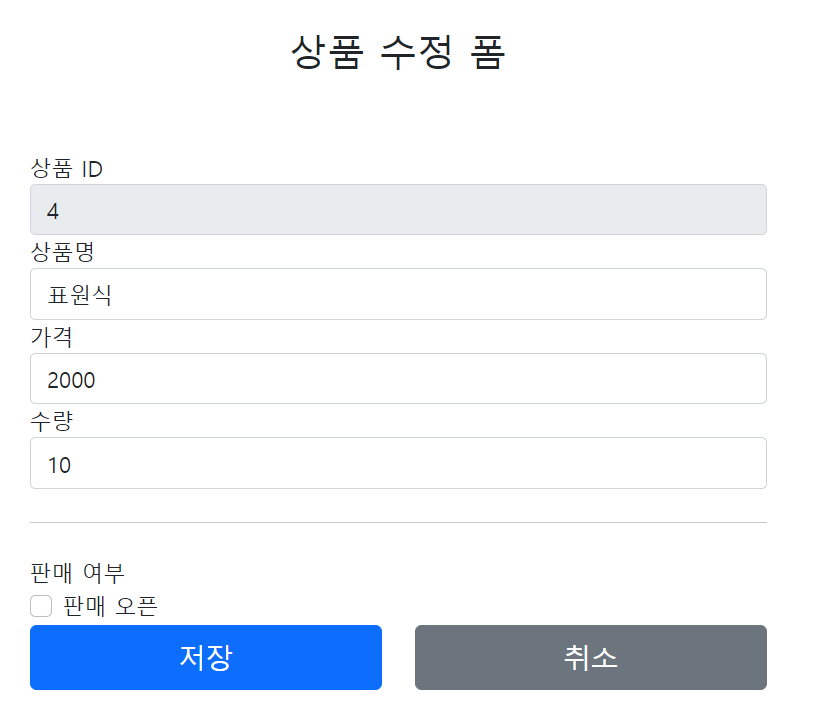Screen dimensions: 829x708
Task: Focus the 상품명 input field
Action: 398,294
